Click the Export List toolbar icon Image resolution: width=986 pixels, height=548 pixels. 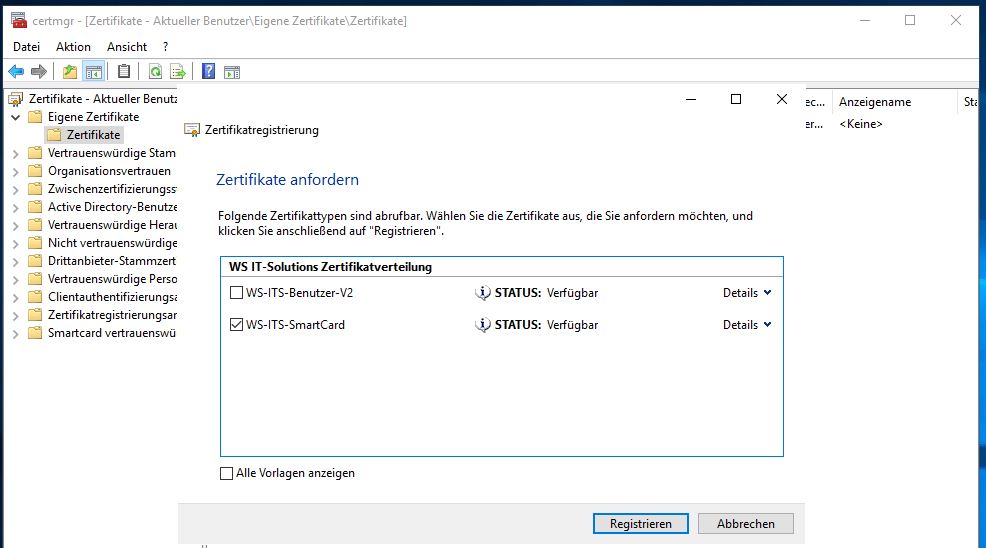[x=178, y=72]
